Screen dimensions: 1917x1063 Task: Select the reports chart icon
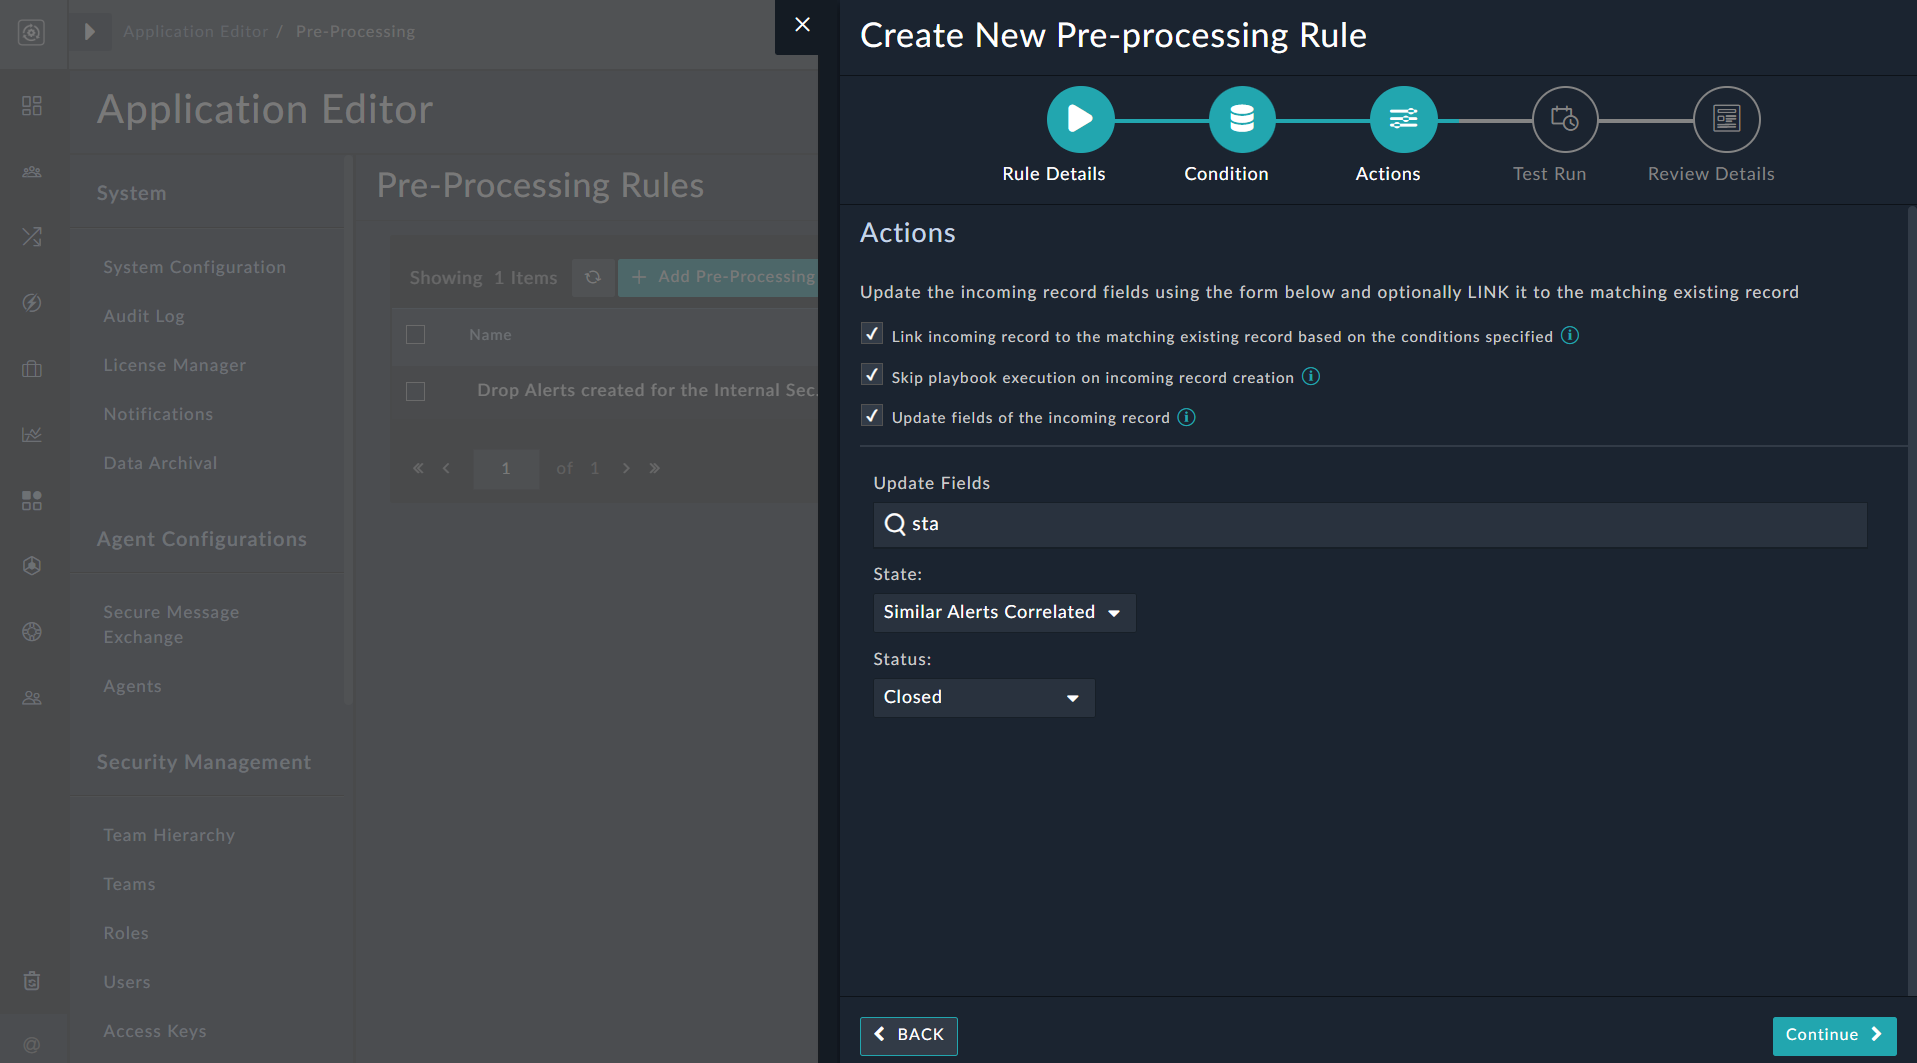[31, 434]
